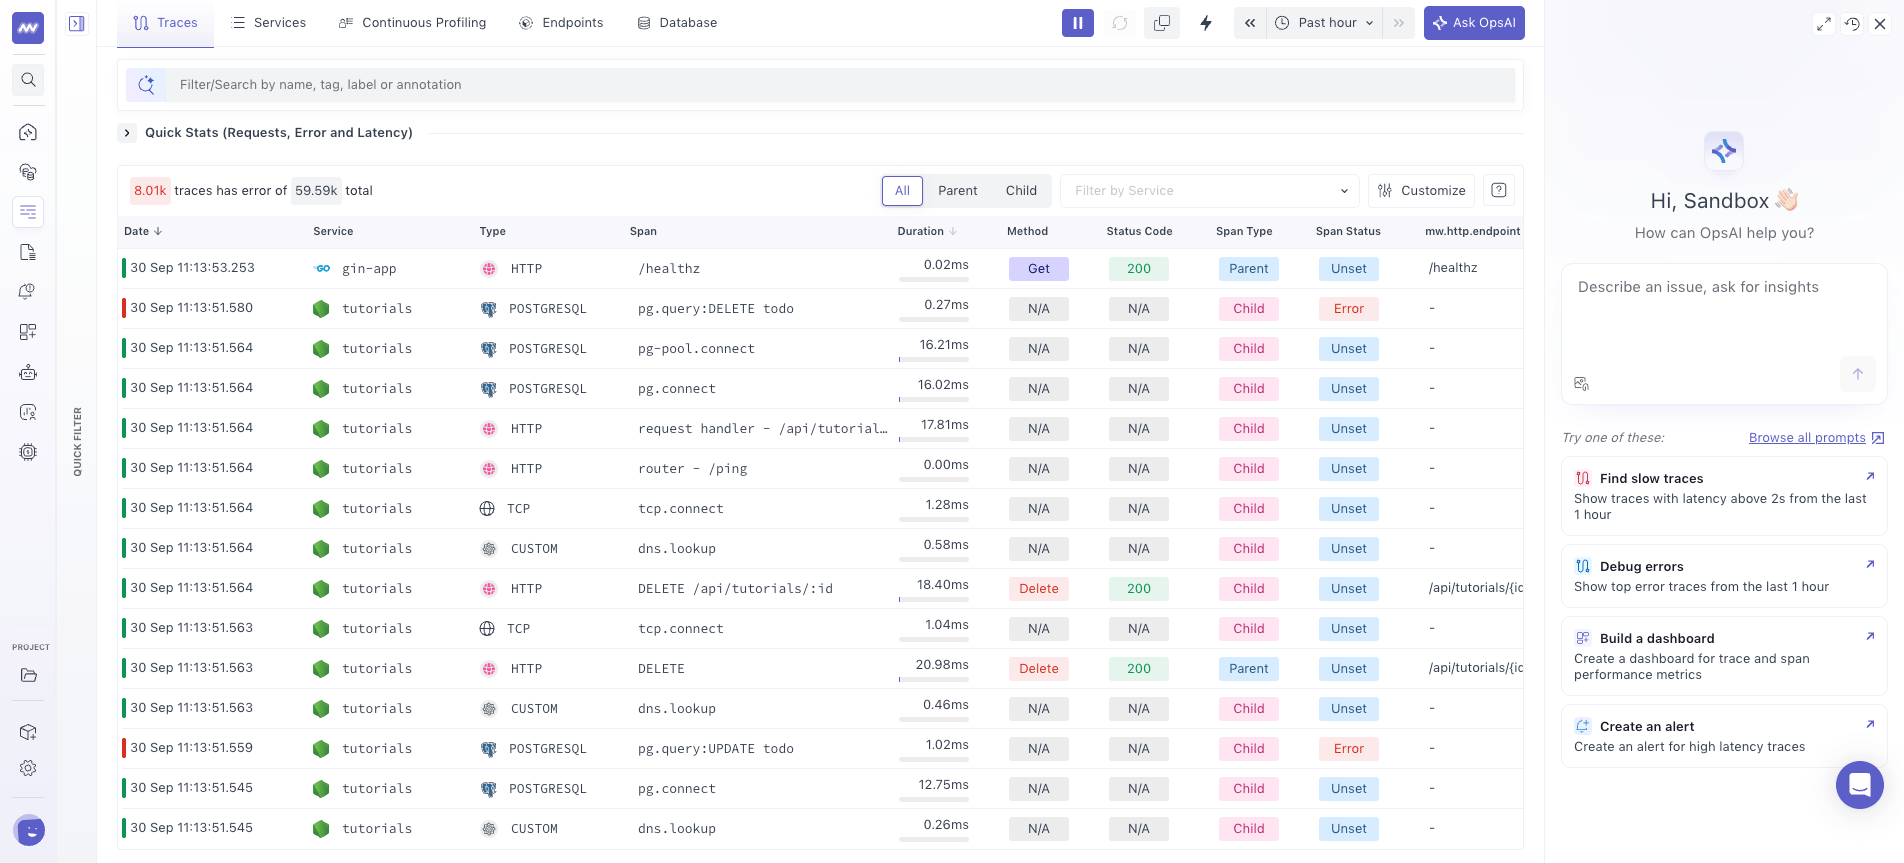Click the copy/duplicate icon in top toolbar
1904x863 pixels.
[1162, 23]
